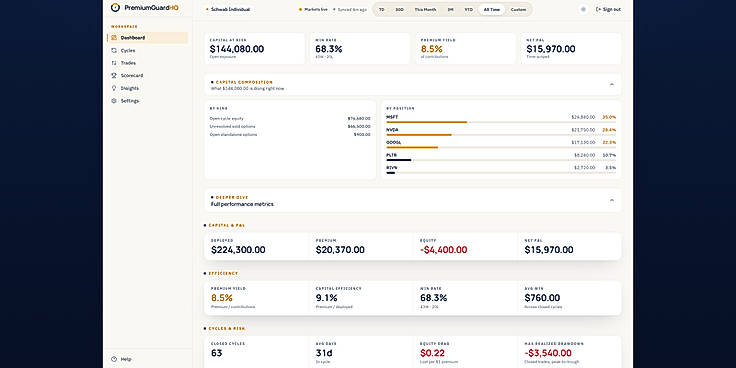This screenshot has width=736, height=368.
Task: Click the NVDA ticker label
Action: 392,130
